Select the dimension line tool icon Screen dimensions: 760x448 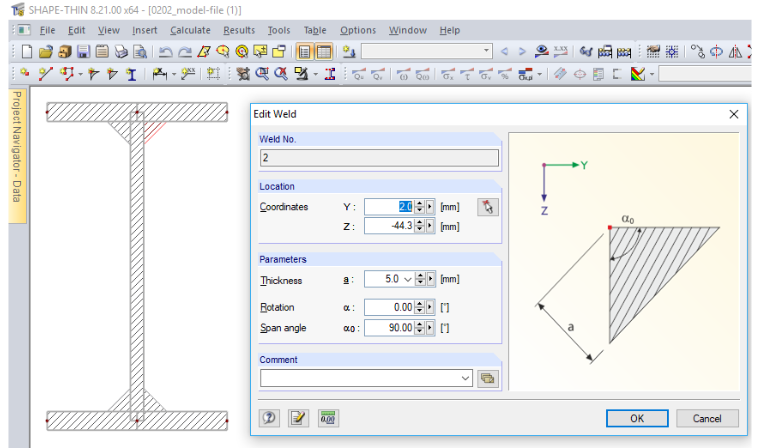(x=159, y=74)
